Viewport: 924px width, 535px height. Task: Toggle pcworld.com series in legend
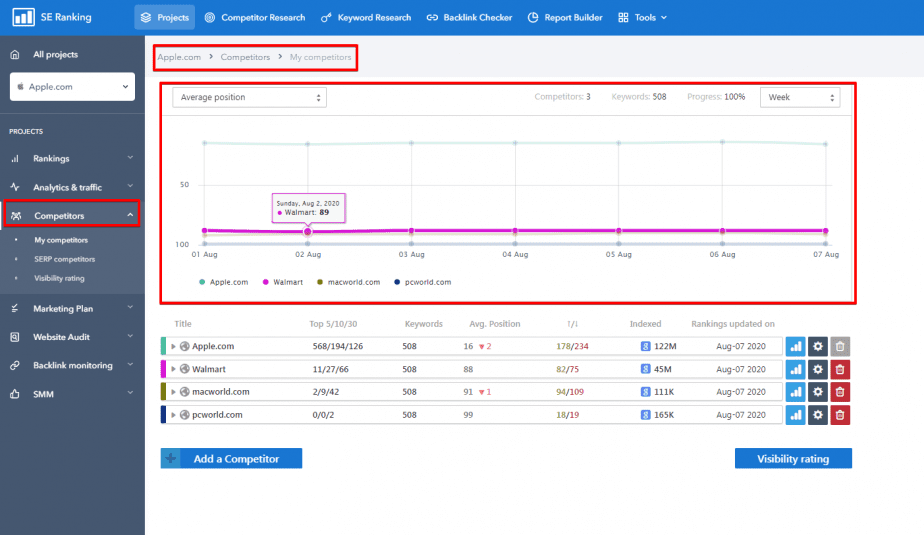coord(423,282)
